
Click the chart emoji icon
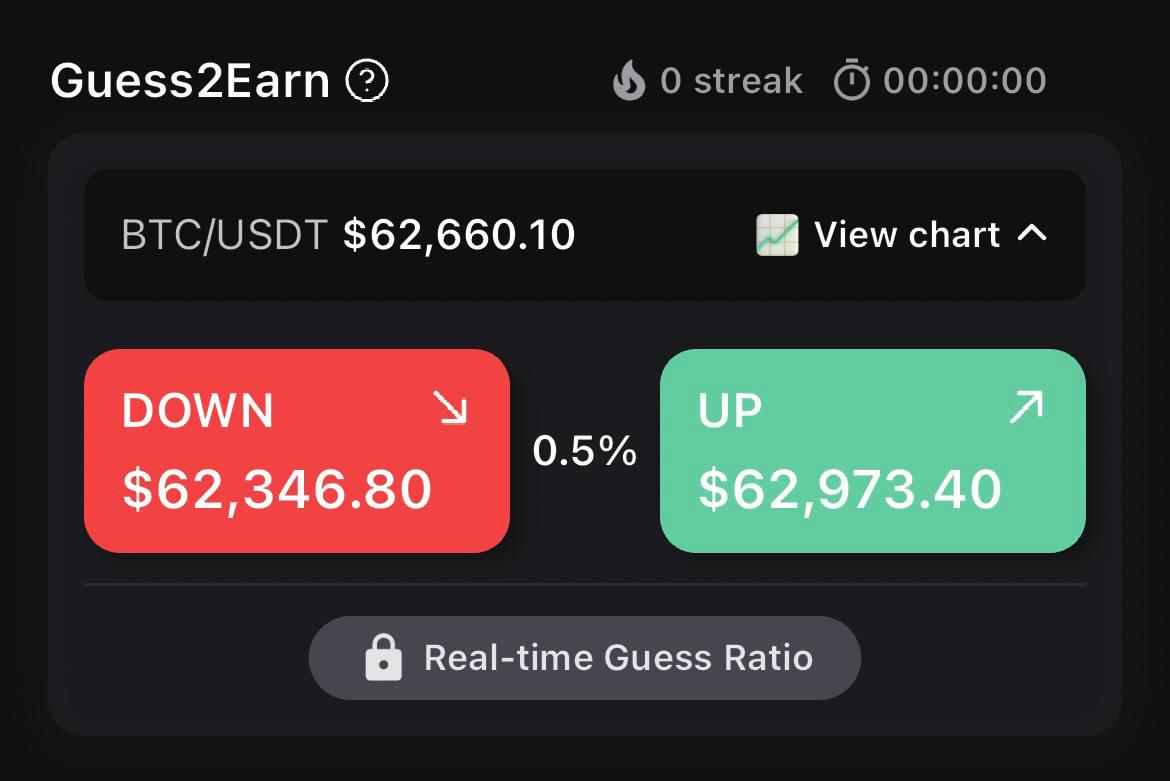(777, 235)
